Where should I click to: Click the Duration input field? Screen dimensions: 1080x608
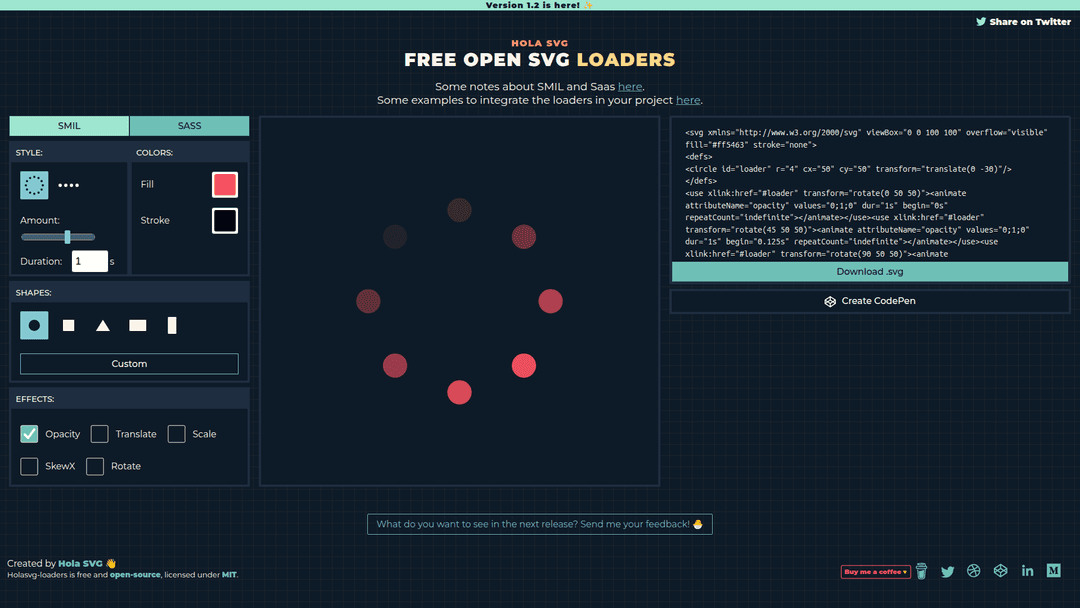(89, 261)
